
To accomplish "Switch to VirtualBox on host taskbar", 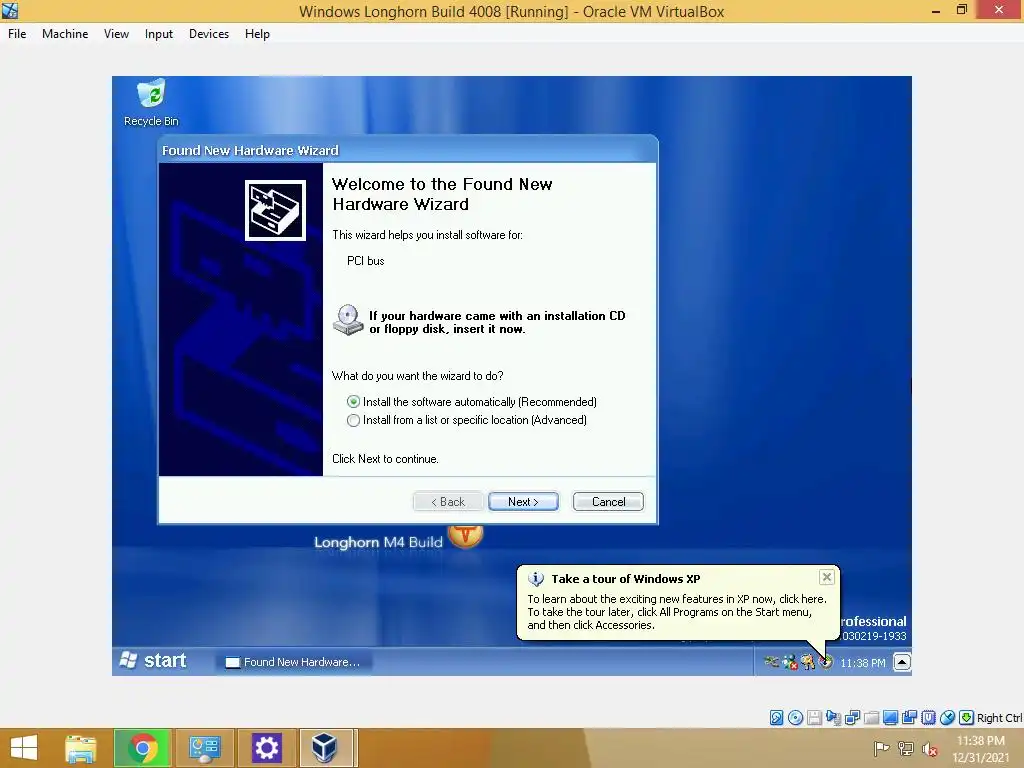I will 325,748.
